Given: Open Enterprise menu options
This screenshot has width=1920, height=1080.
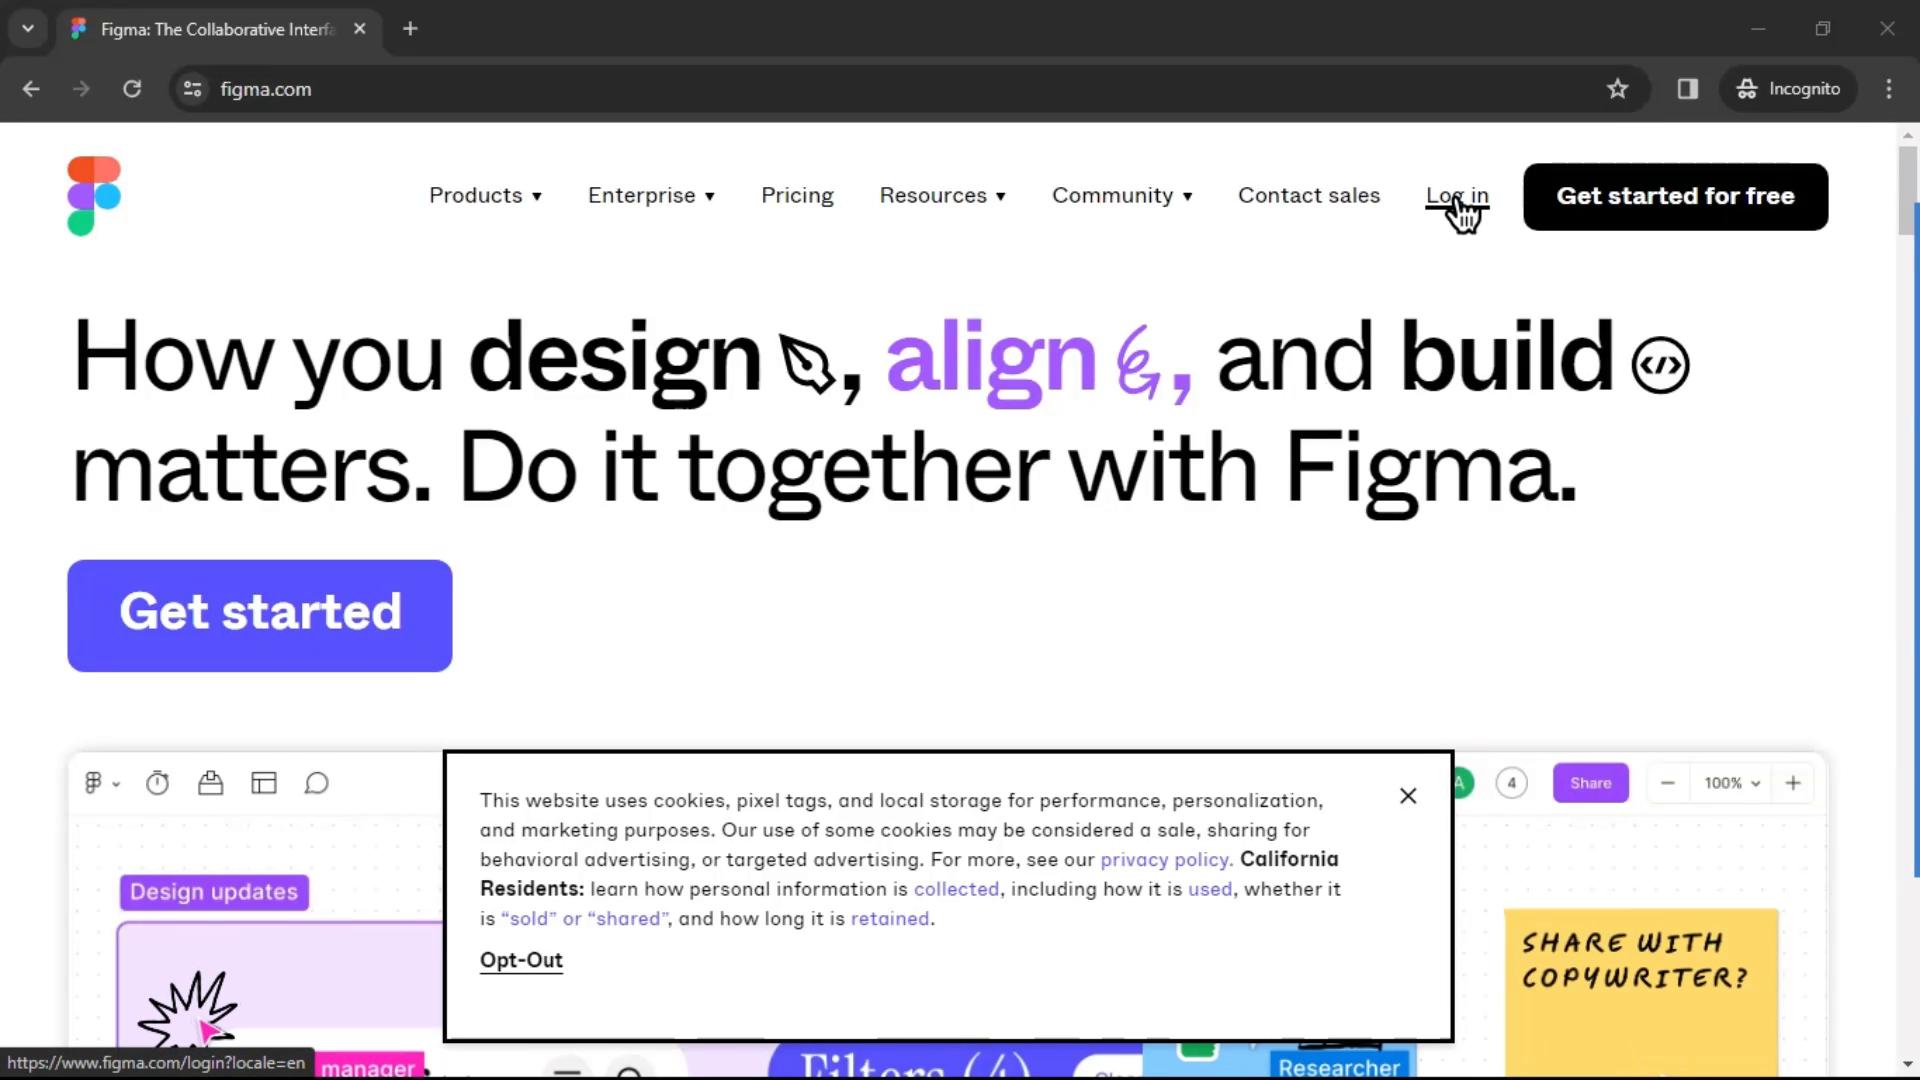Looking at the screenshot, I should (x=650, y=195).
